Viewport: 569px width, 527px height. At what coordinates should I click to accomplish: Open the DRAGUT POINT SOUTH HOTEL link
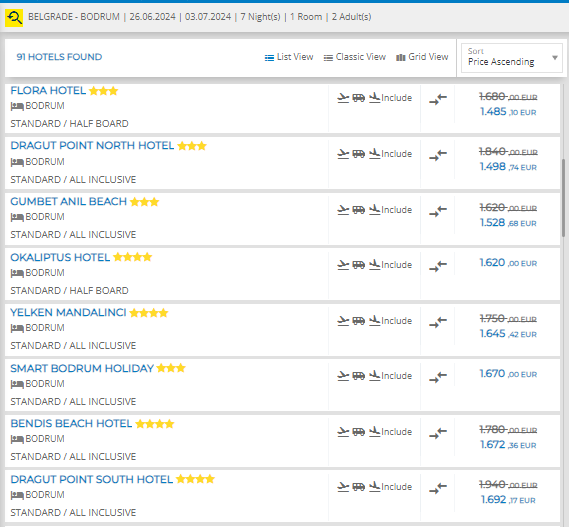pyautogui.click(x=91, y=479)
